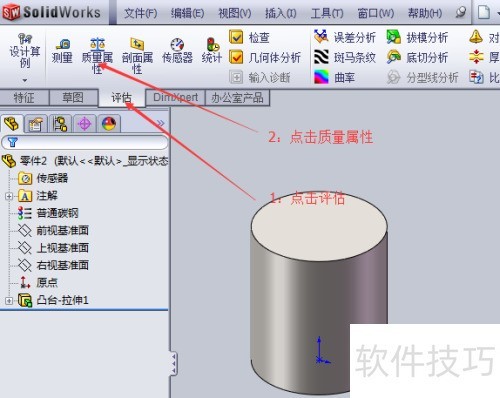Select 传感器 in the feature tree
Image resolution: width=500 pixels, height=398 pixels.
(43, 178)
